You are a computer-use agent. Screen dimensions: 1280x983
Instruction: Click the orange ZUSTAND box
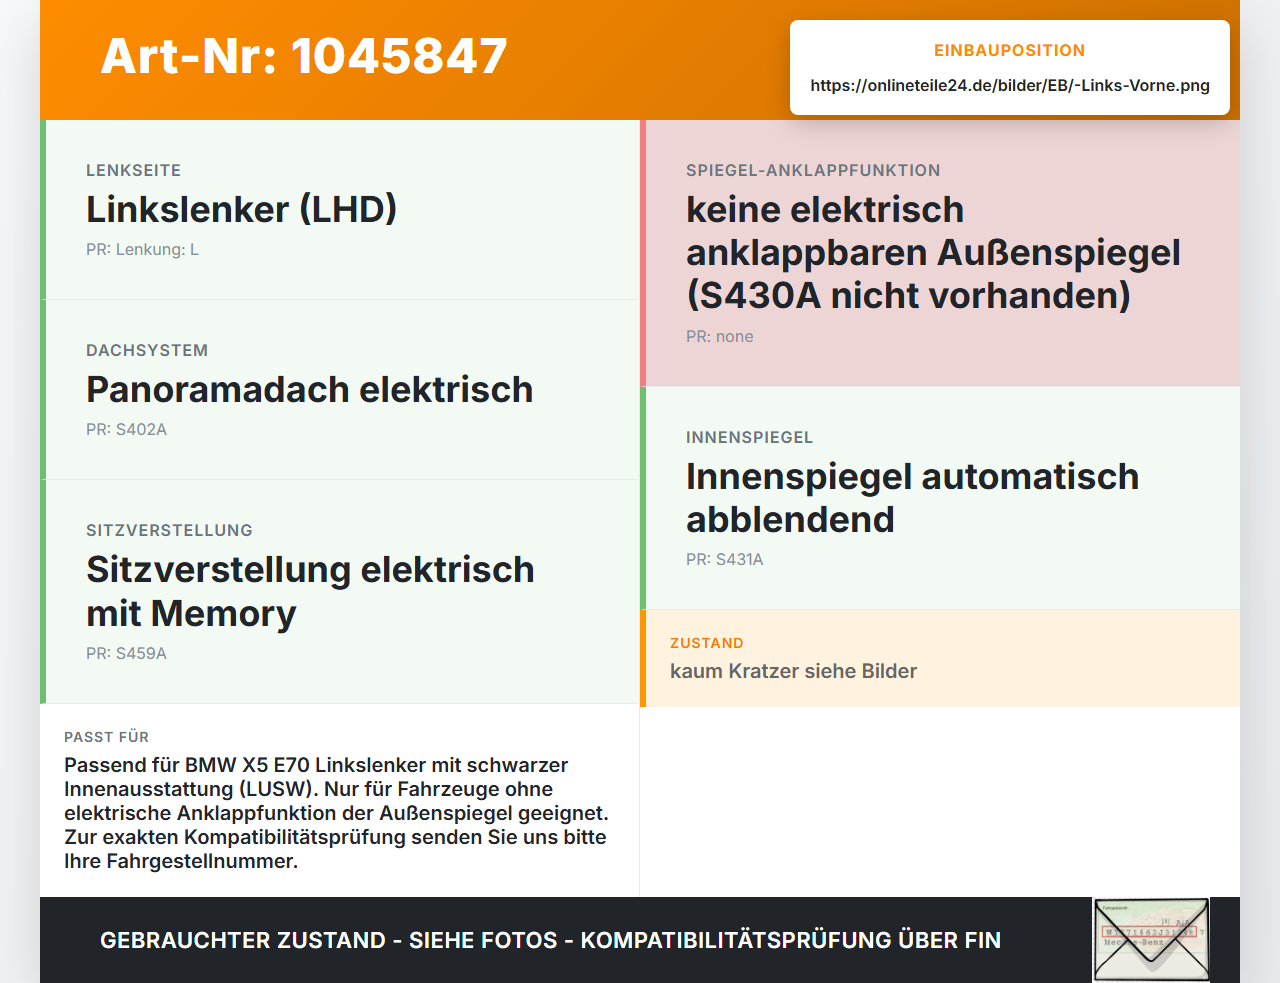point(940,658)
